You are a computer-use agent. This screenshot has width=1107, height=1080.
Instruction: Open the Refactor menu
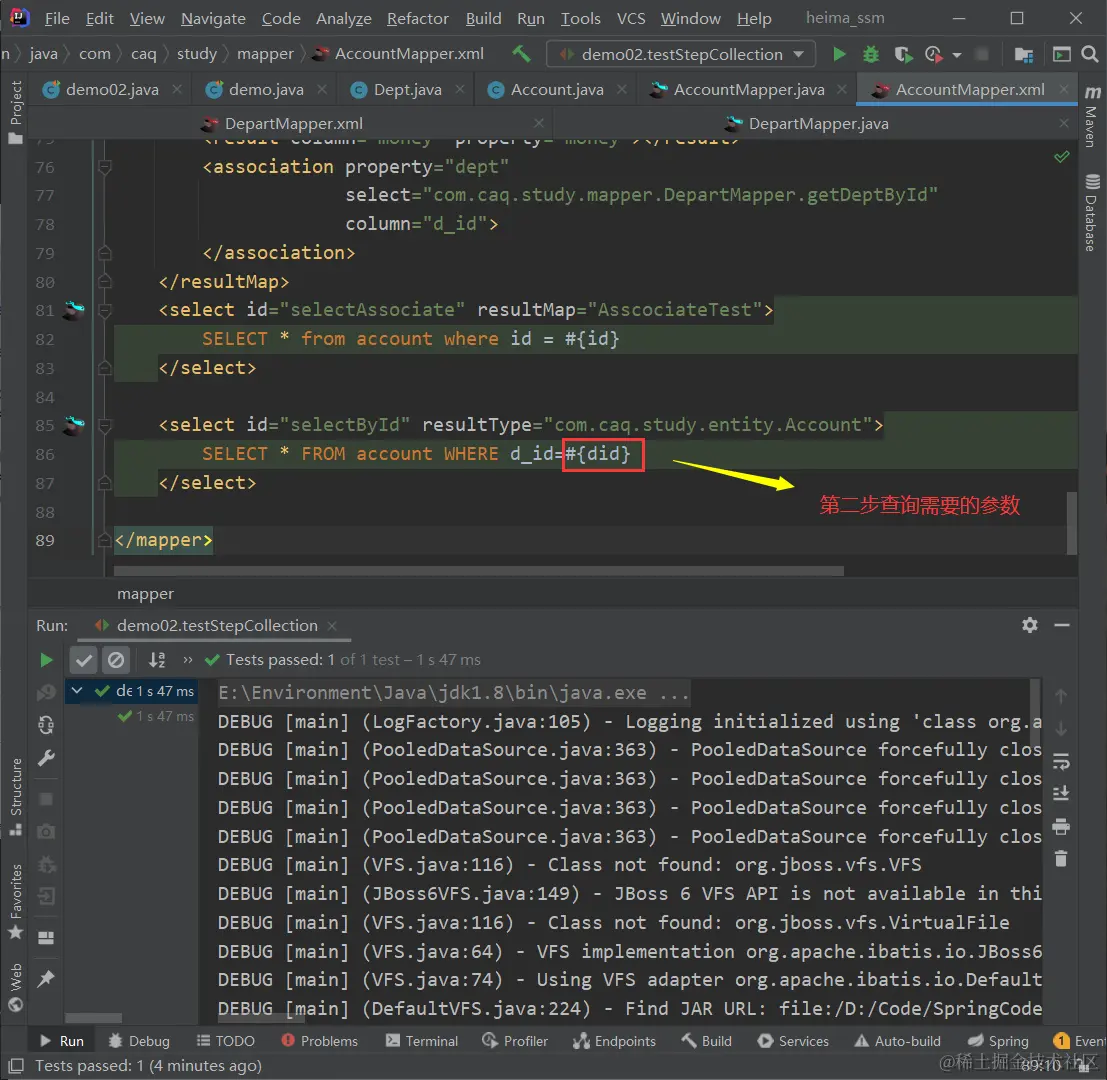(417, 18)
